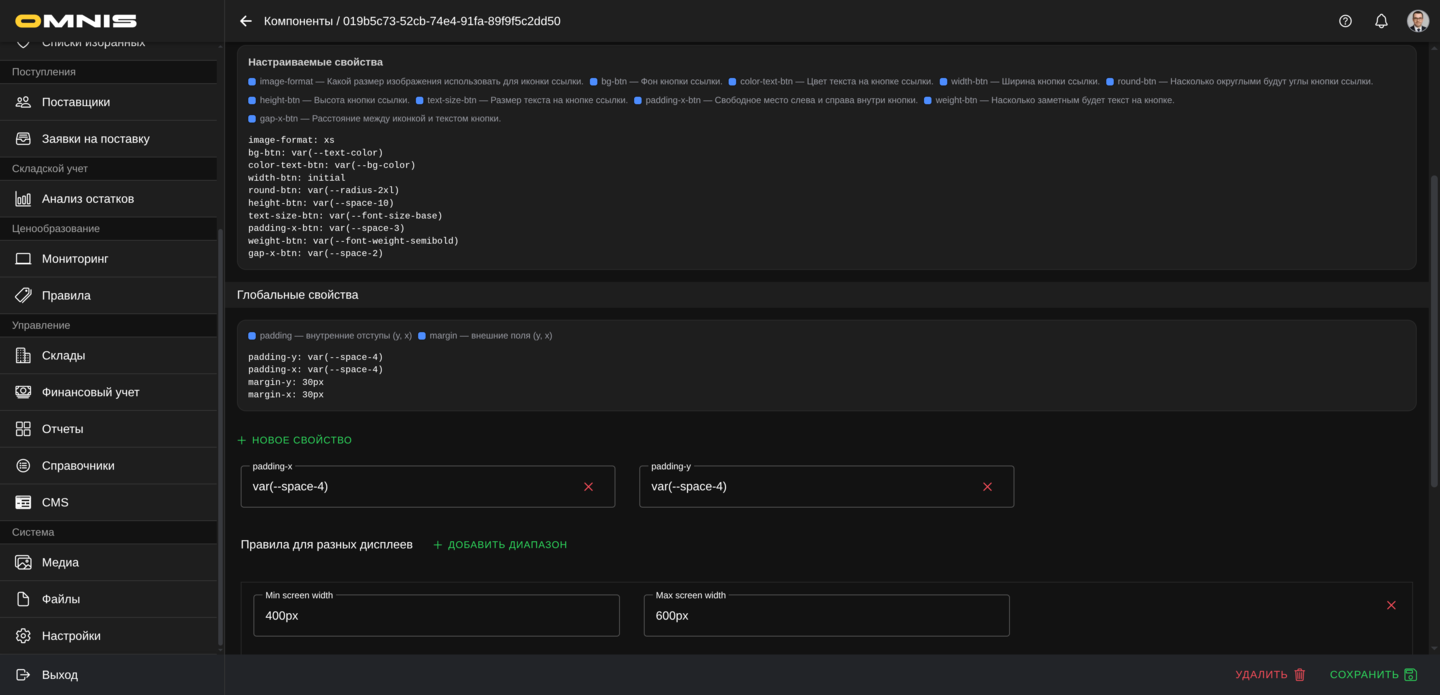Open the notifications bell
This screenshot has height=695, width=1440.
point(1381,21)
